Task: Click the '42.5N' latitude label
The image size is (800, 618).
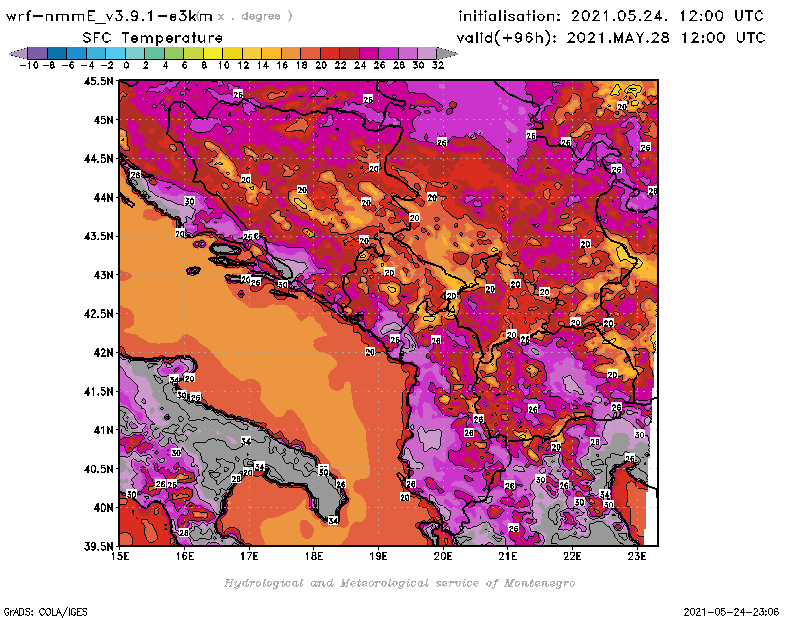Action: 98,313
